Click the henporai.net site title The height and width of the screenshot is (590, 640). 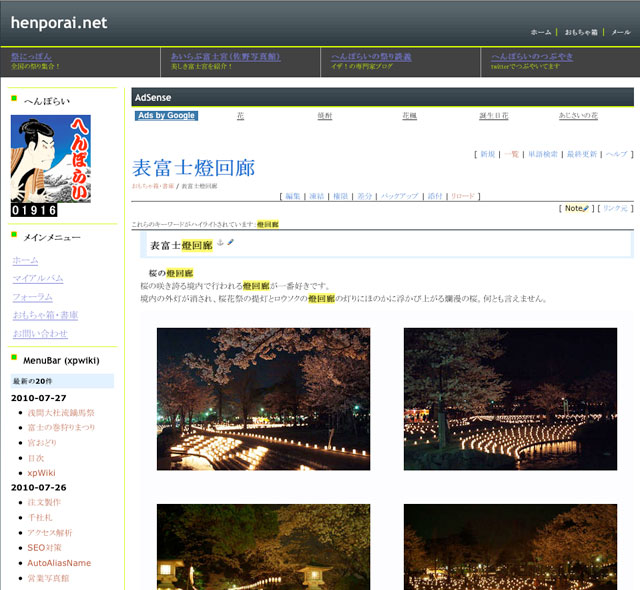pyautogui.click(x=58, y=22)
